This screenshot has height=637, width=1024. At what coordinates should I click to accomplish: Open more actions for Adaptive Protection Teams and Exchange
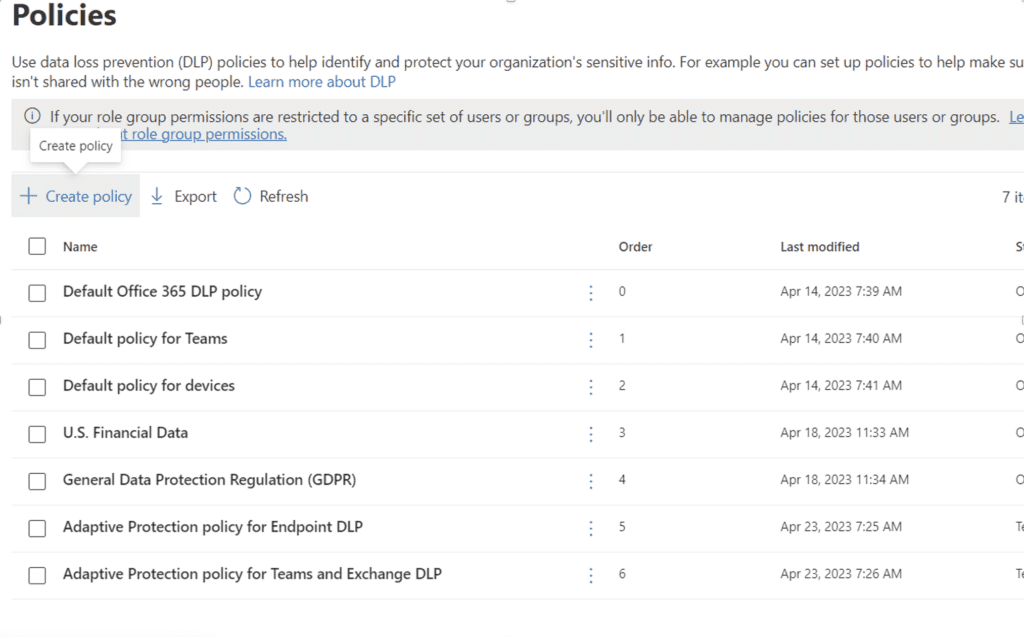pos(591,575)
